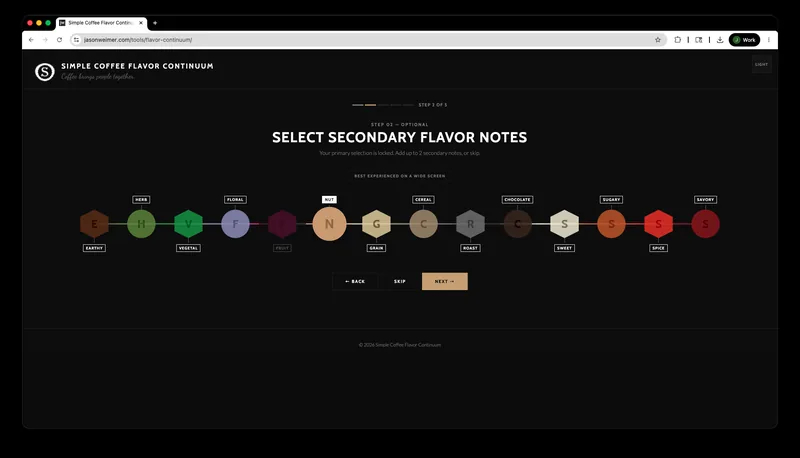This screenshot has height=458, width=800.
Task: Click the Roast label tag
Action: 470,248
